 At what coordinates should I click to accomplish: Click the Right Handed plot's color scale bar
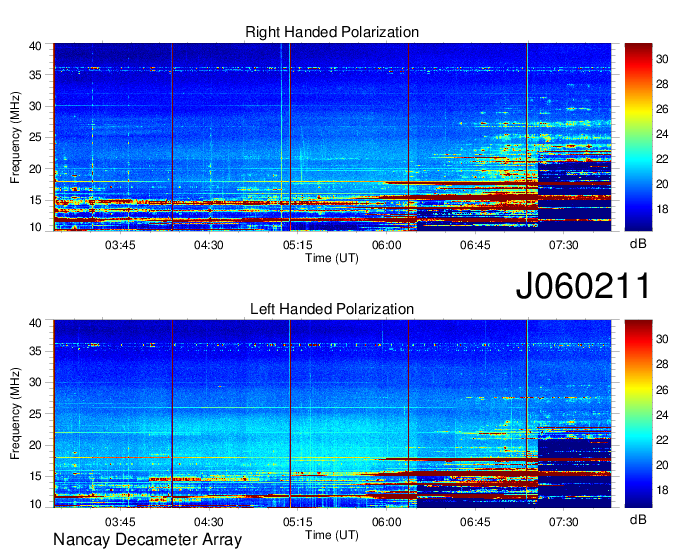click(x=638, y=137)
